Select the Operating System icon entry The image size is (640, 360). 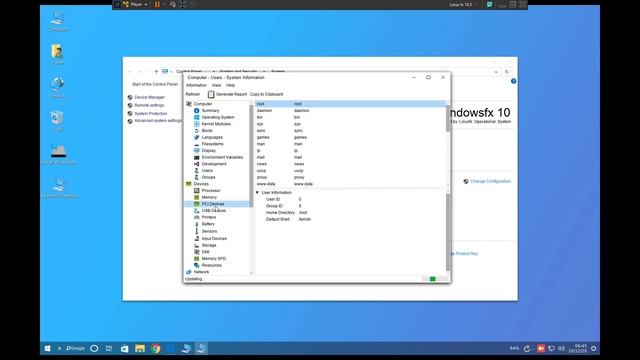pos(196,117)
